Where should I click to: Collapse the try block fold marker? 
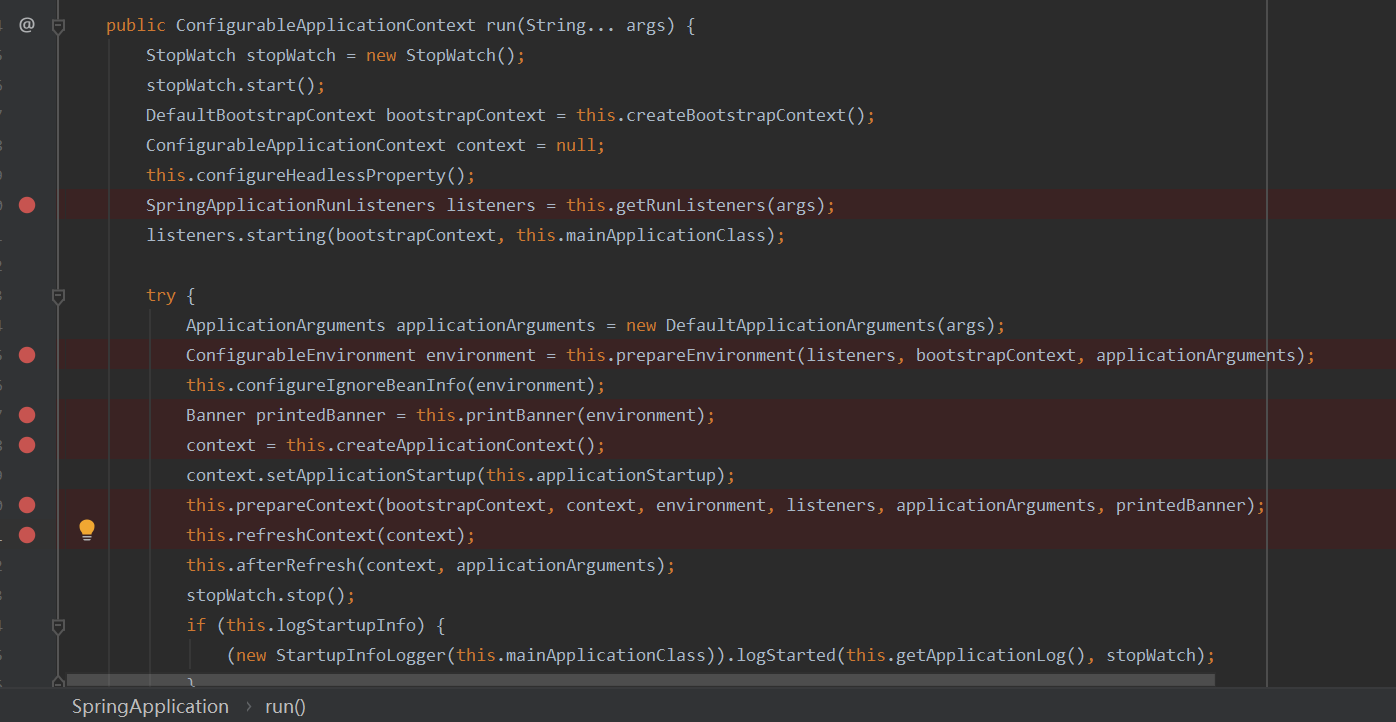[x=58, y=296]
